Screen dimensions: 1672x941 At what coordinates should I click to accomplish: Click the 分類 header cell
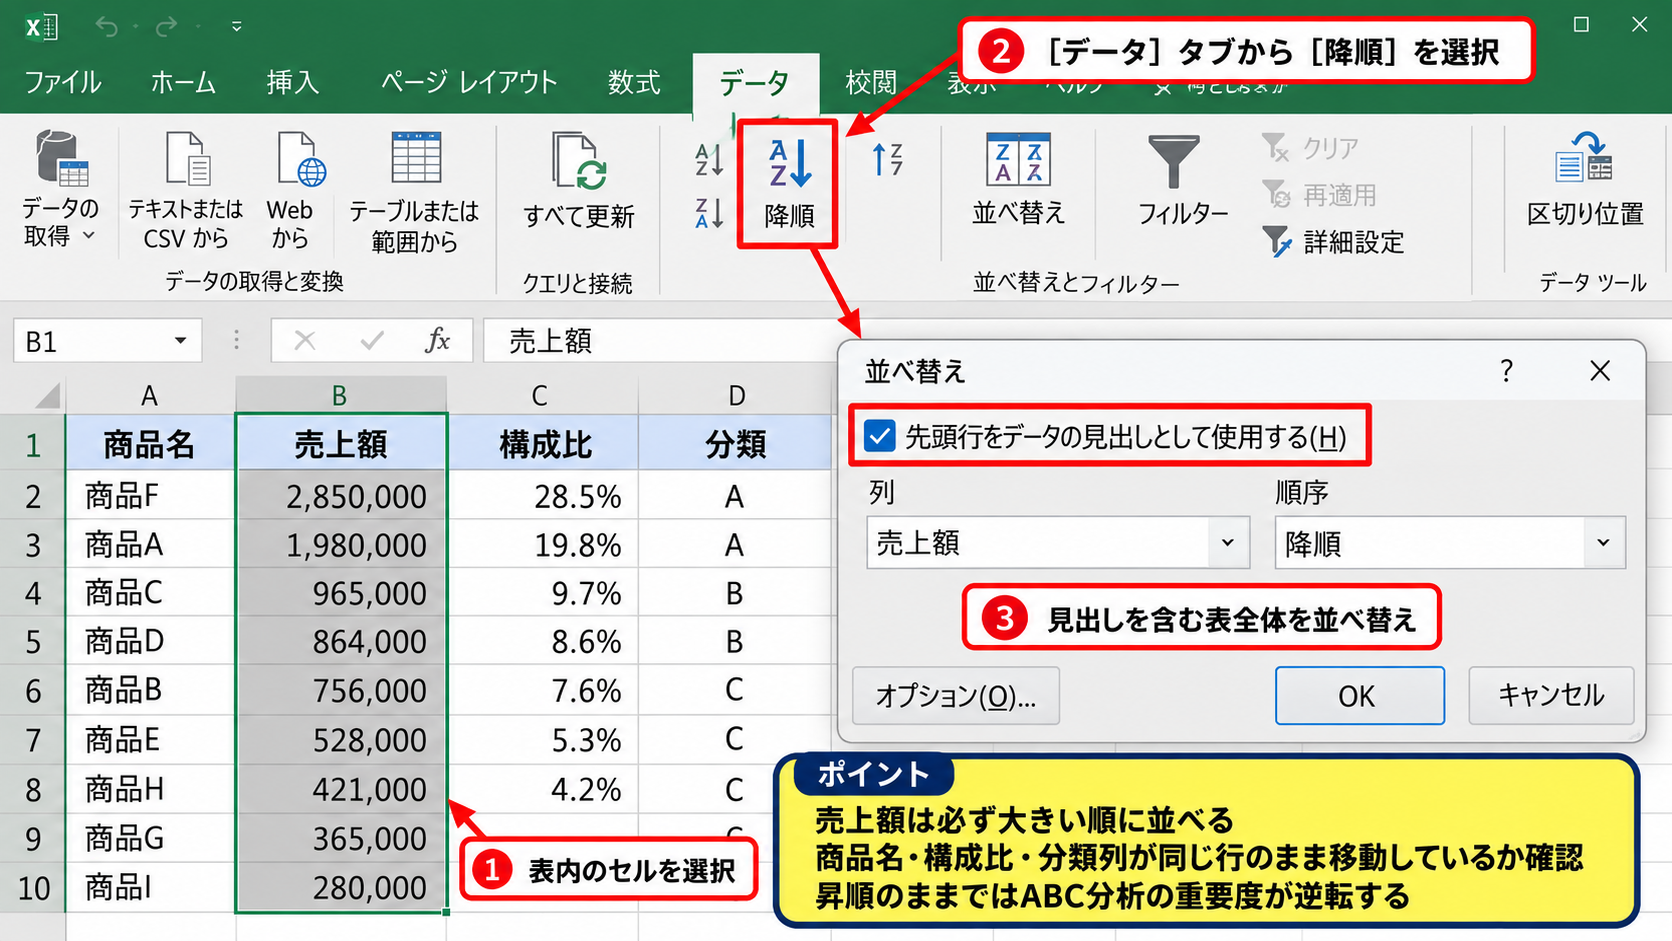coord(736,444)
